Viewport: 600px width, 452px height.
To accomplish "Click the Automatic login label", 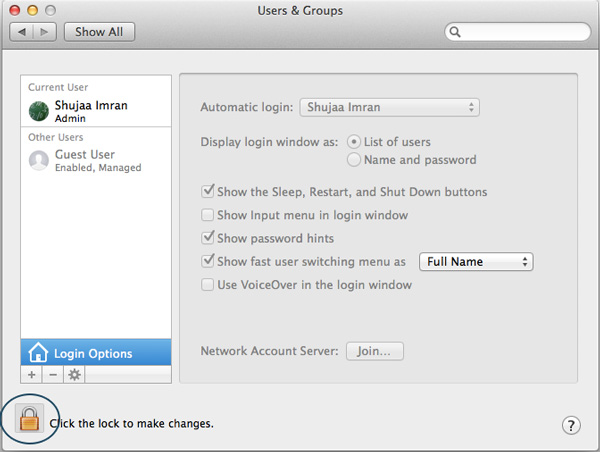I will point(247,107).
